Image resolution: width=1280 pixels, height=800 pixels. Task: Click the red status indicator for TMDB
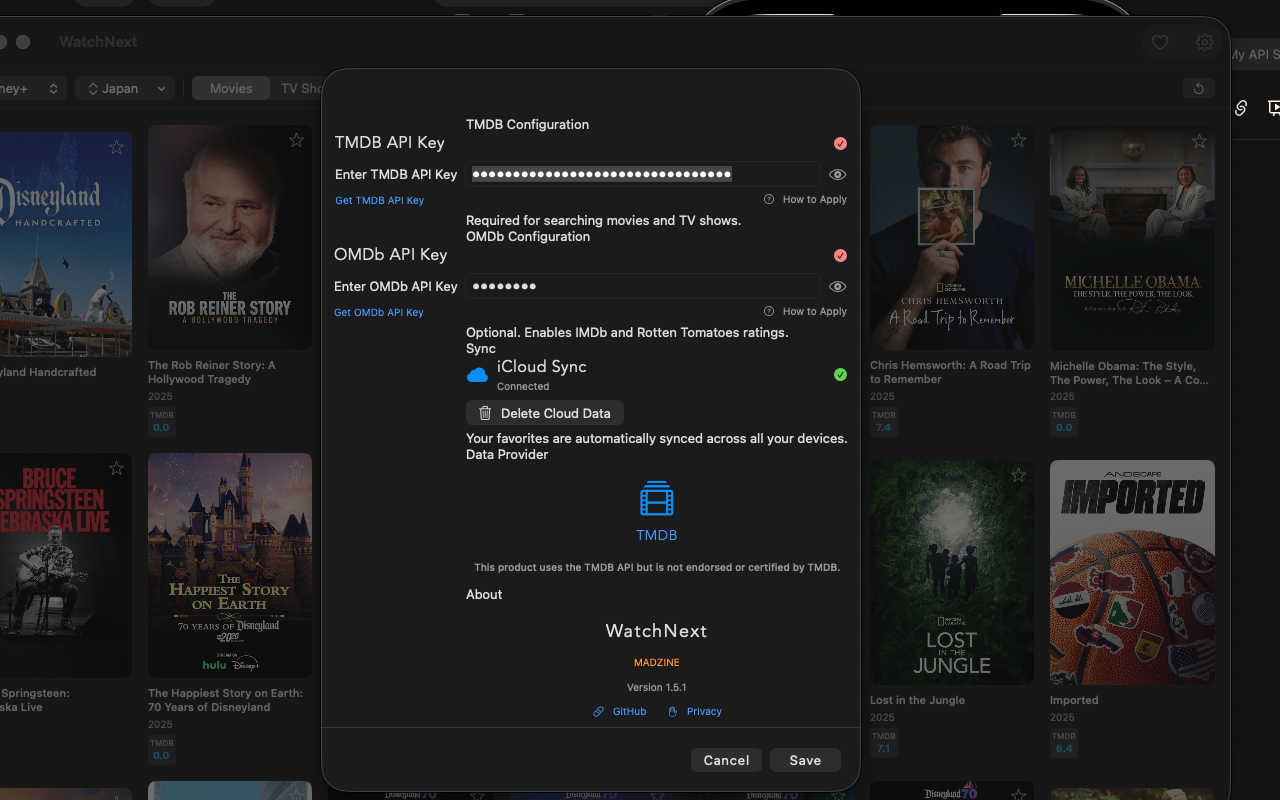pos(840,144)
